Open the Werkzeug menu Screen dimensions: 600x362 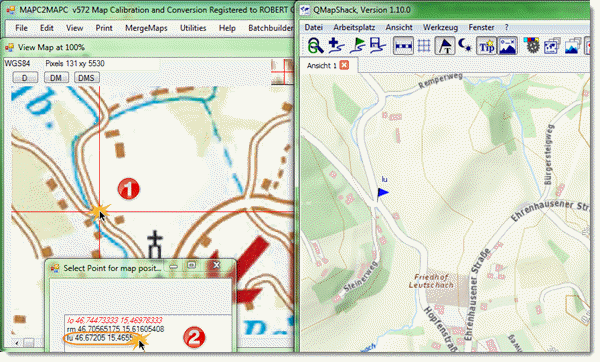coord(440,28)
